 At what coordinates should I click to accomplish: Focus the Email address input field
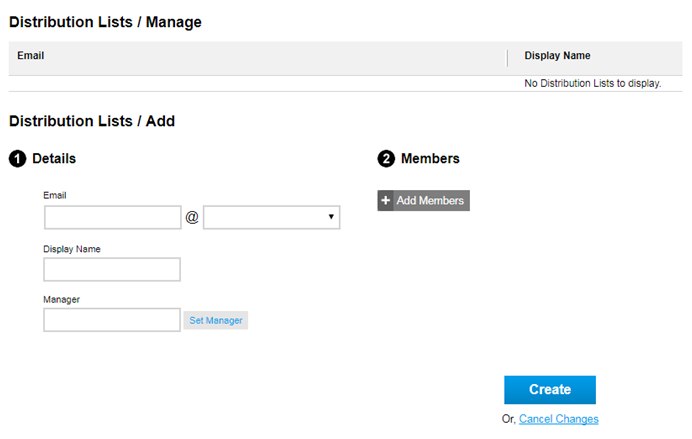coord(112,217)
